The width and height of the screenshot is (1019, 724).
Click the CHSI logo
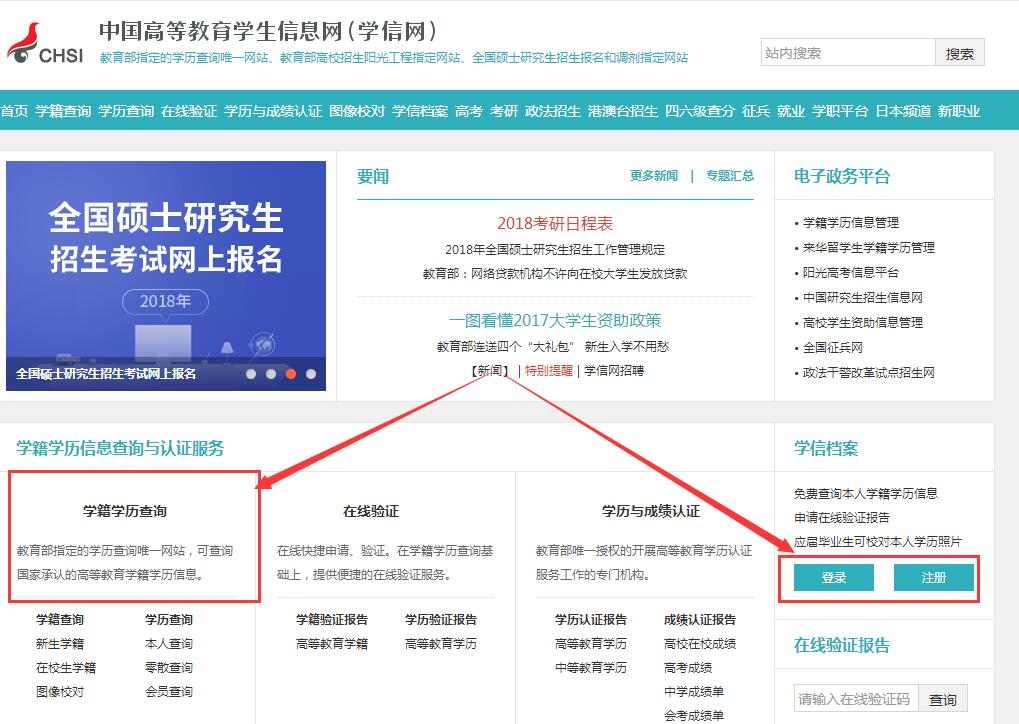[45, 44]
